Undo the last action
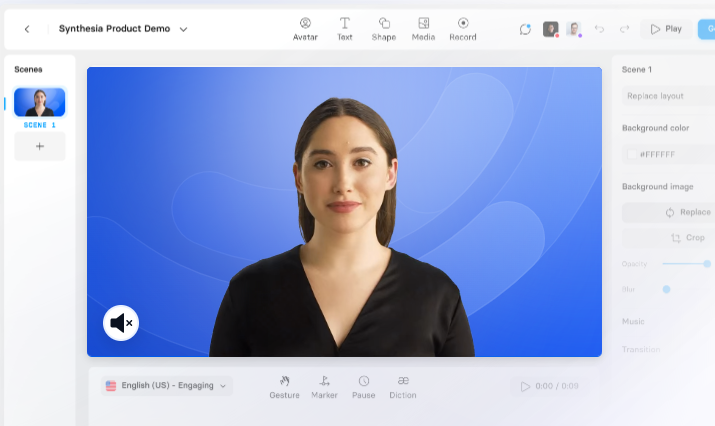715x426 pixels. coord(599,29)
